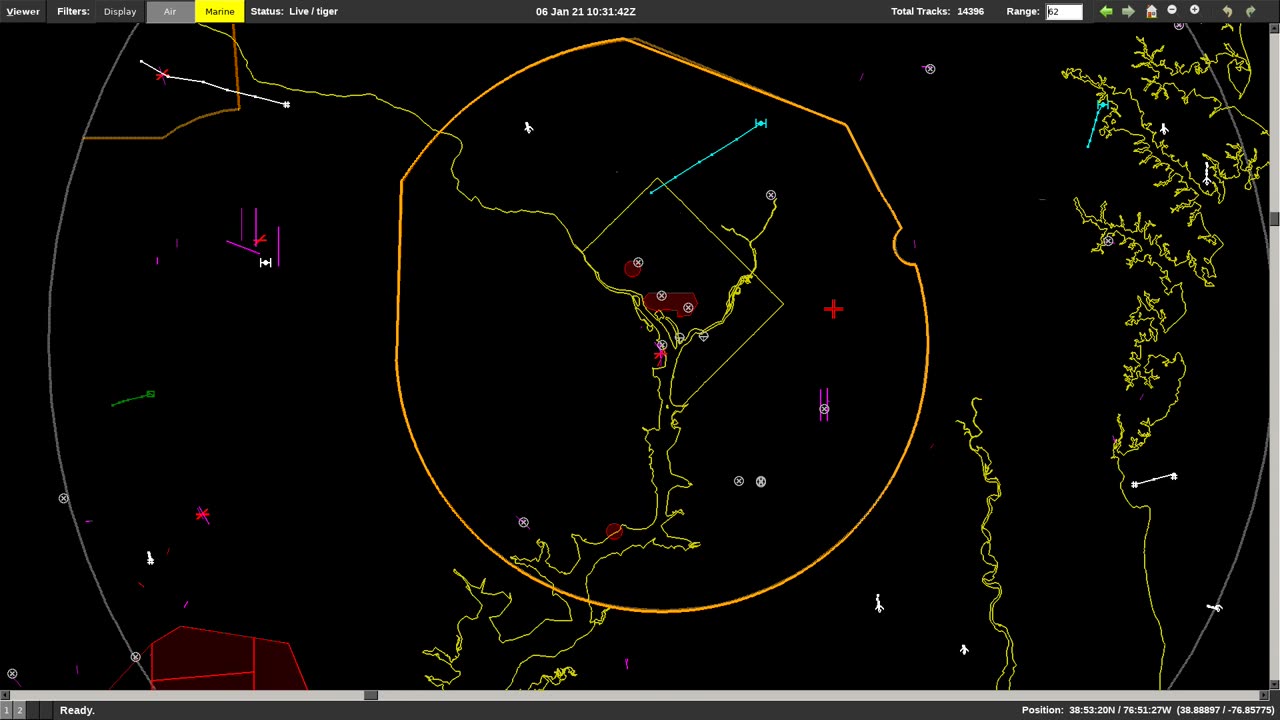
Task: Zoom in with the plus icon
Action: click(1194, 10)
